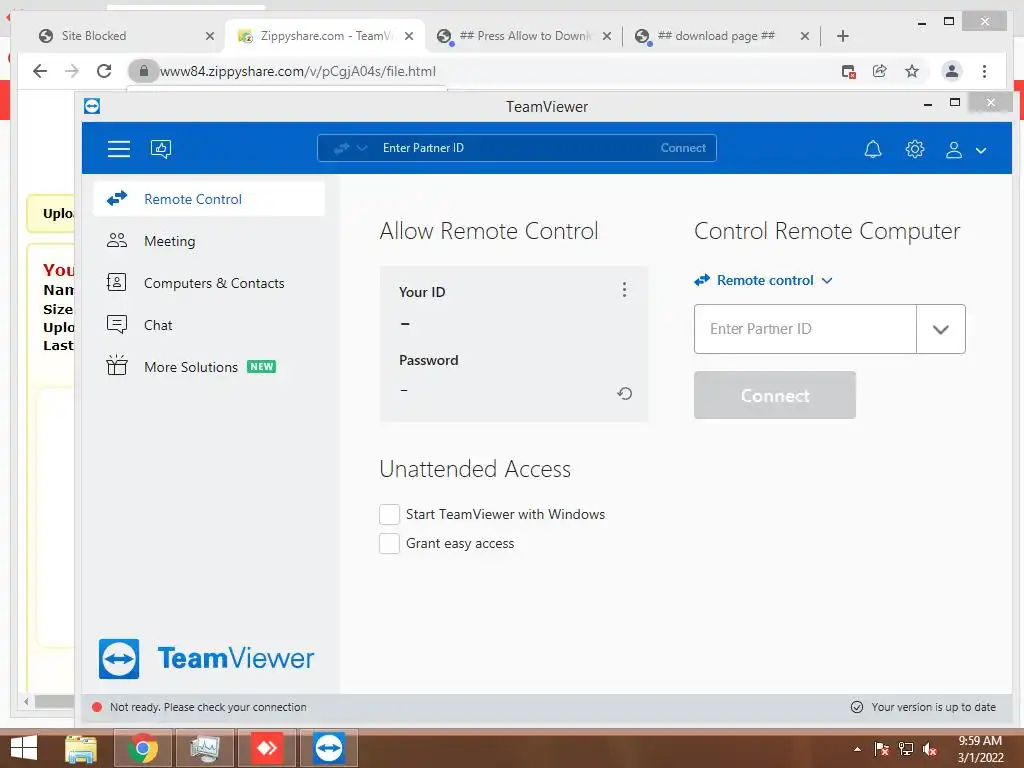Enable Grant easy access checkbox
The width and height of the screenshot is (1024, 768).
point(389,543)
